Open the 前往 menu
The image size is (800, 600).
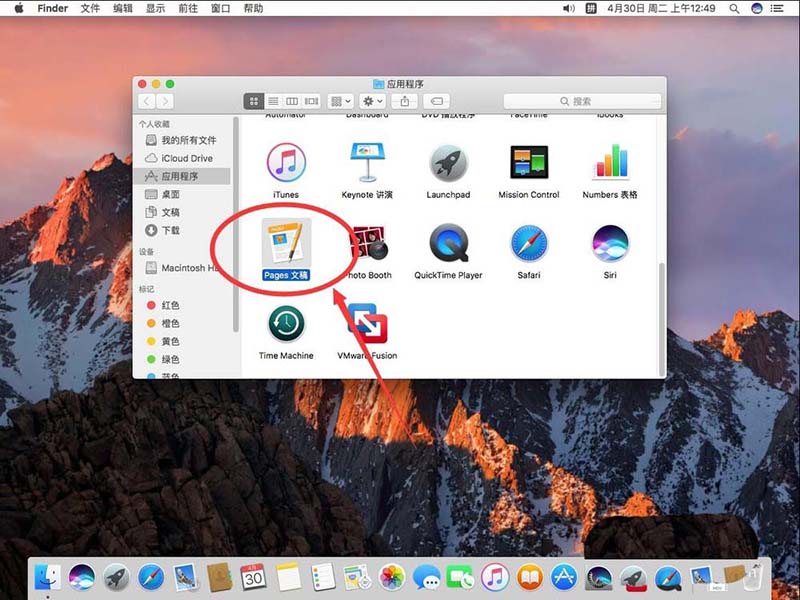(188, 8)
